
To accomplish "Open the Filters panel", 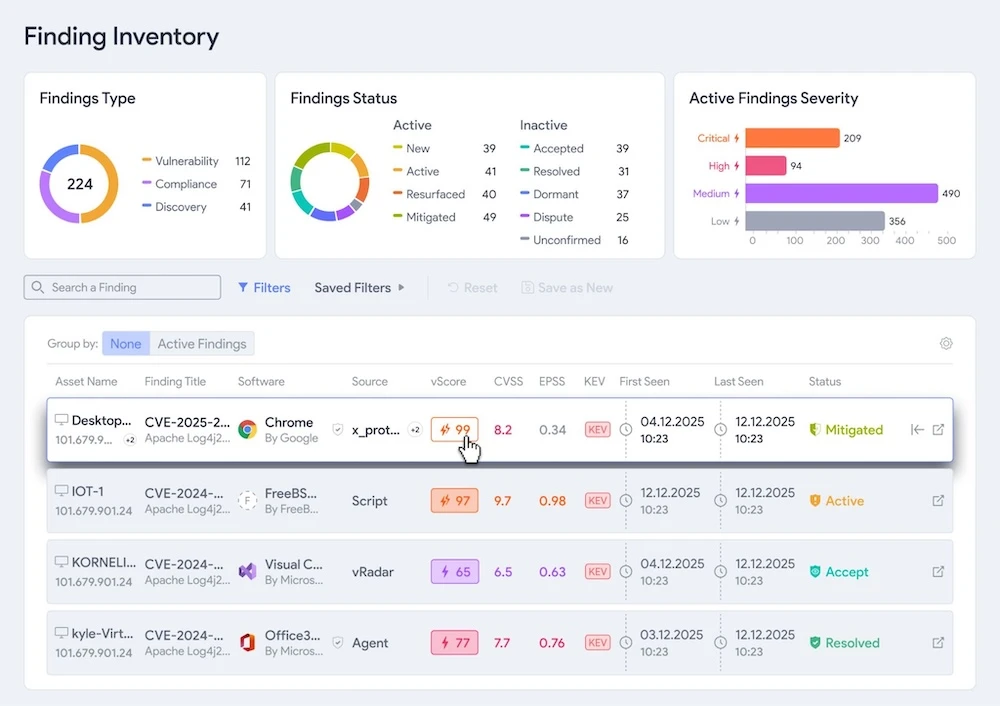I will pos(264,288).
